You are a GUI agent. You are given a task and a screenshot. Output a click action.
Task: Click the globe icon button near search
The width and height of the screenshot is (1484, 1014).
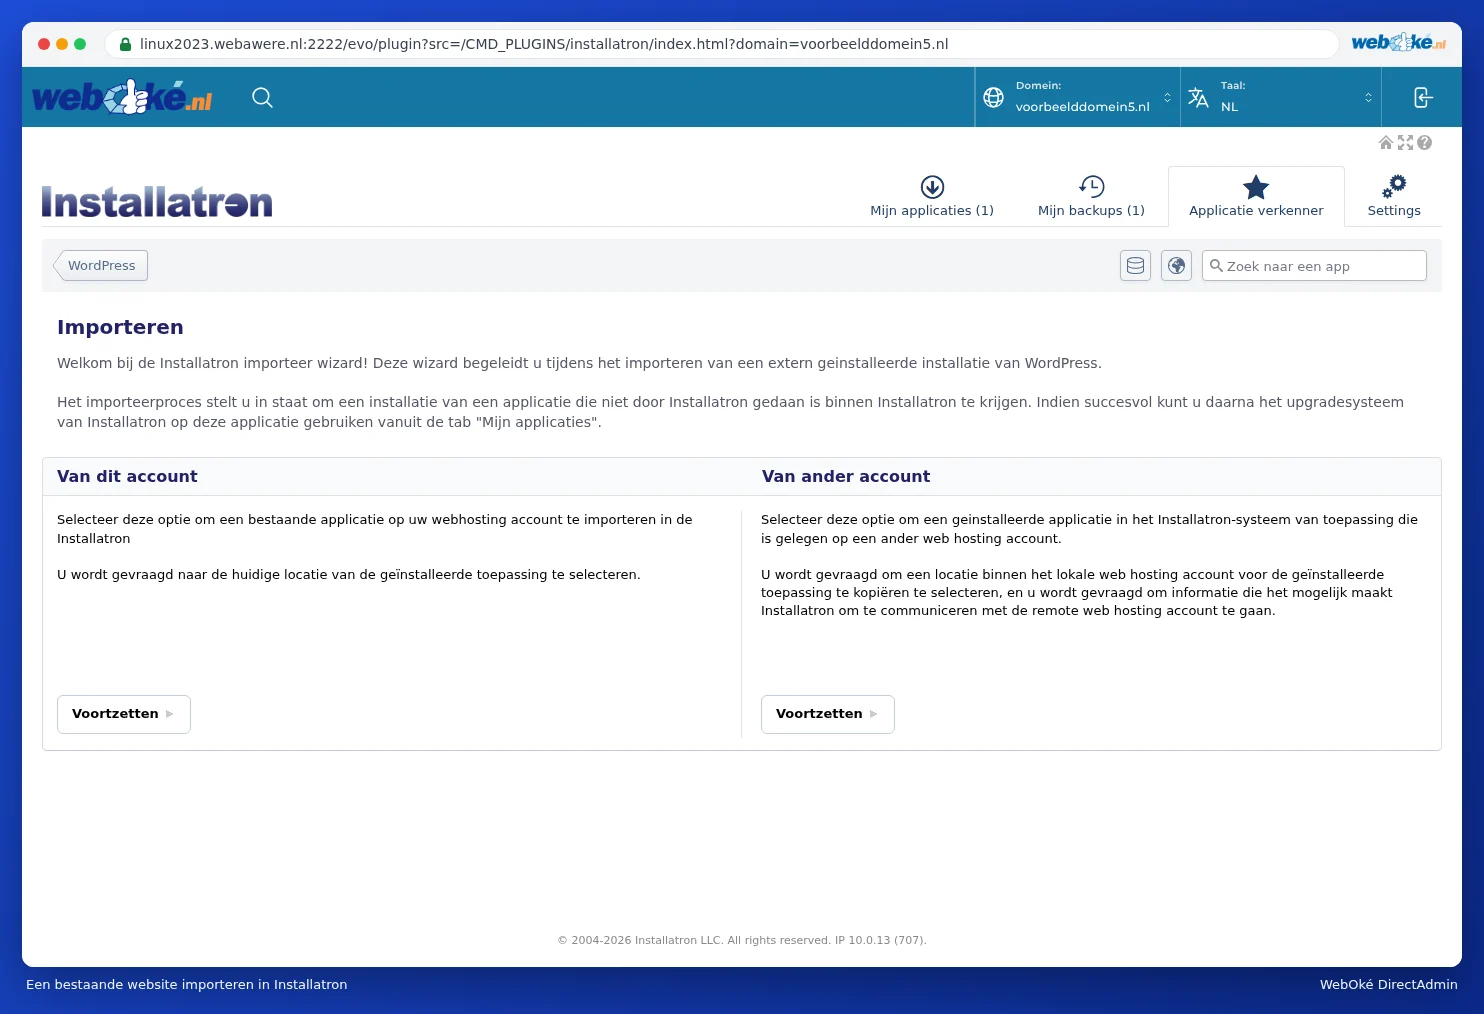pos(1176,266)
